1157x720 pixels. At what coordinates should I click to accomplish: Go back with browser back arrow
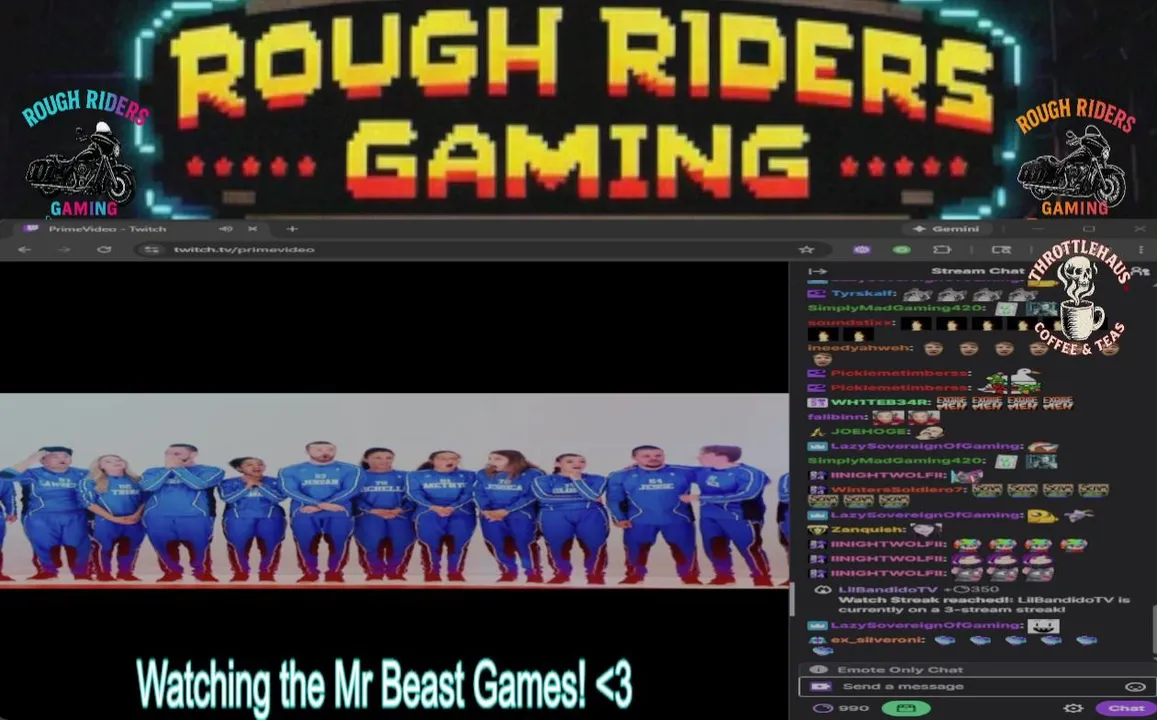pos(24,250)
